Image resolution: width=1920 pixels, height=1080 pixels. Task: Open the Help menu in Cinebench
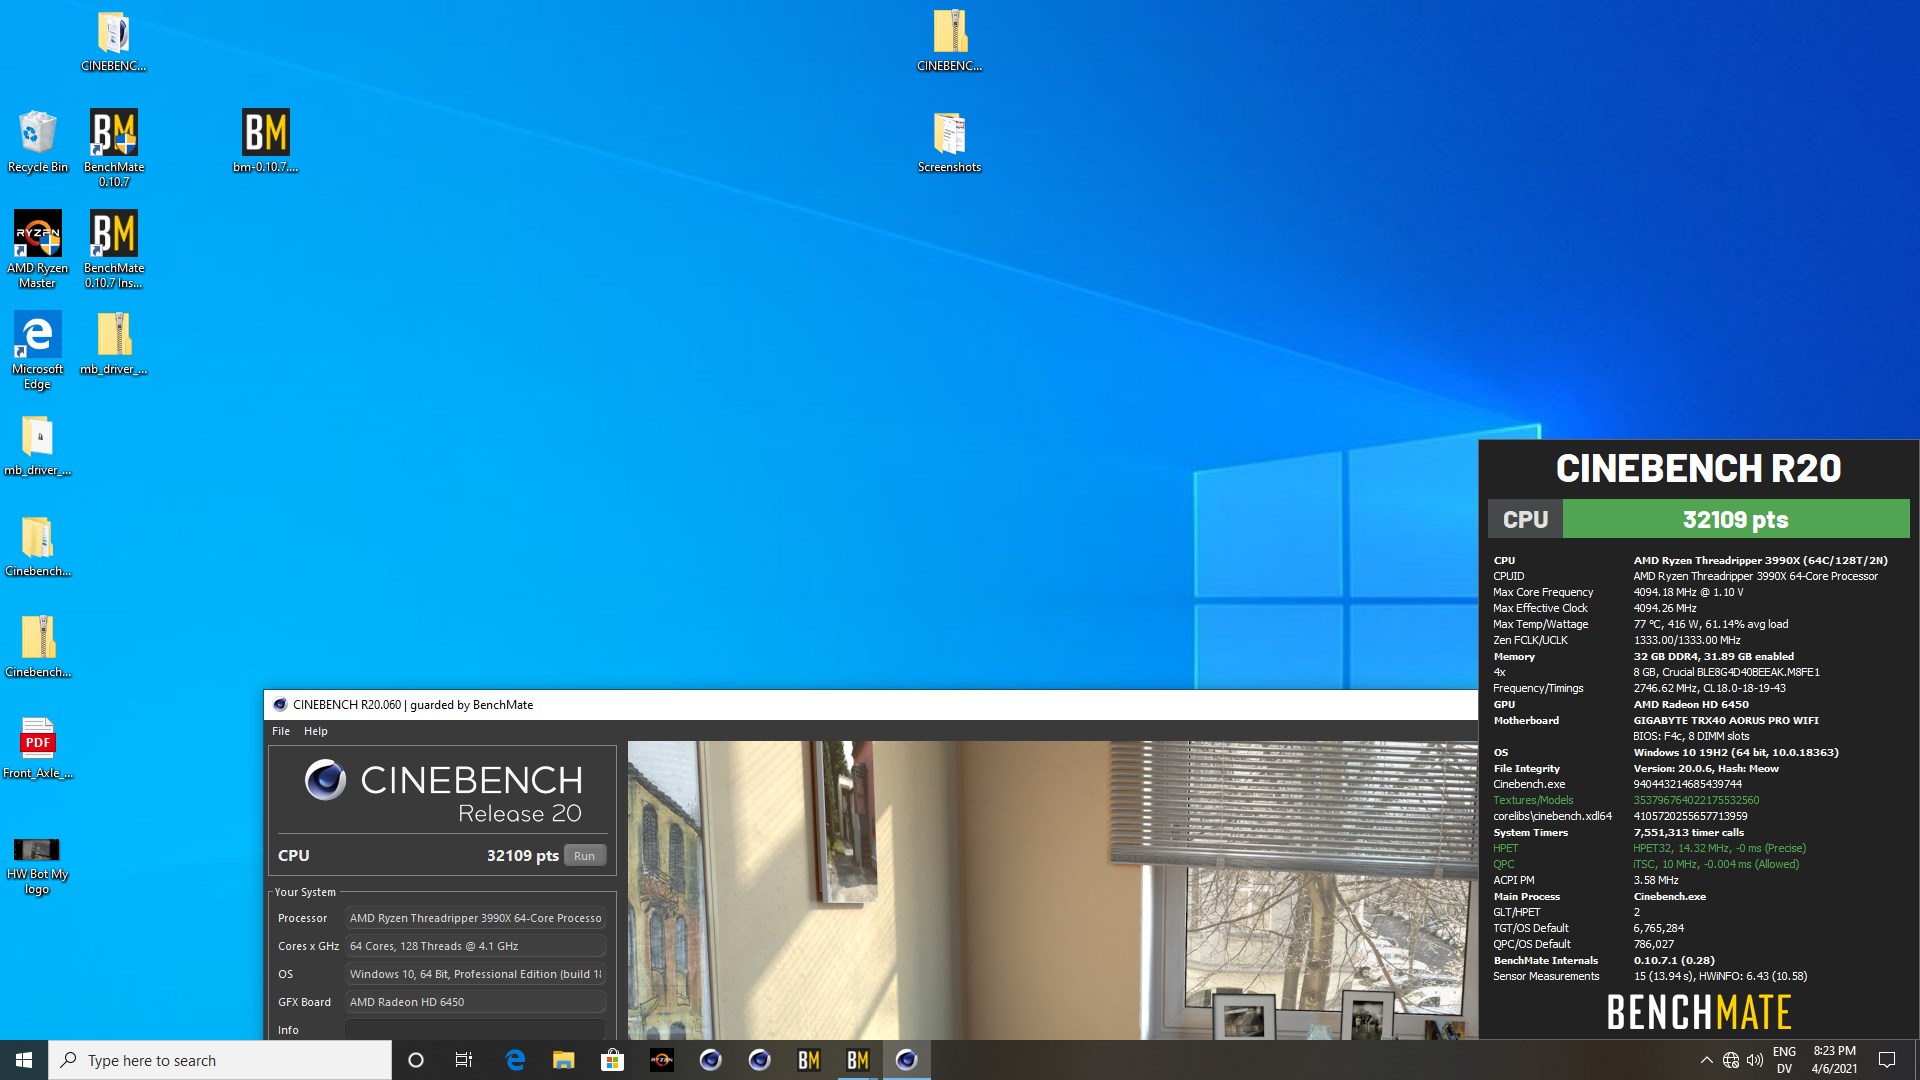pos(316,731)
